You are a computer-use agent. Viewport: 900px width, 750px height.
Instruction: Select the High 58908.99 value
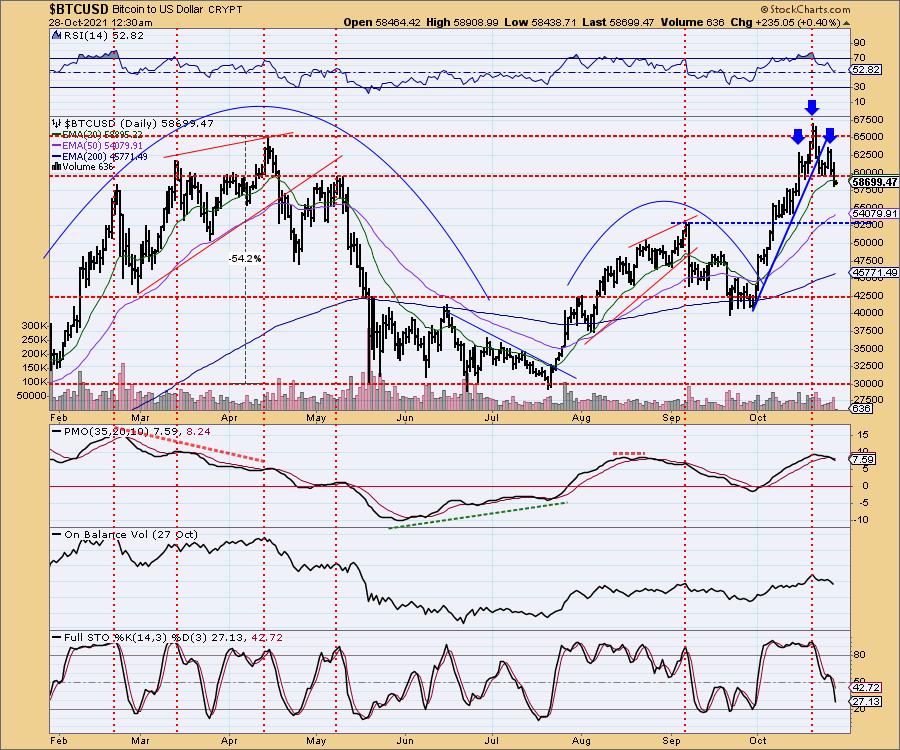pos(463,22)
